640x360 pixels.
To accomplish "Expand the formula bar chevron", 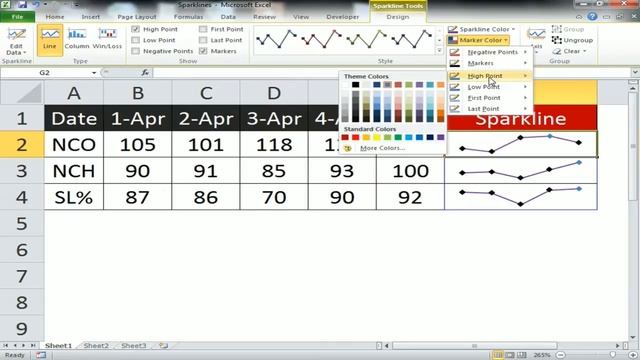I will click(635, 72).
